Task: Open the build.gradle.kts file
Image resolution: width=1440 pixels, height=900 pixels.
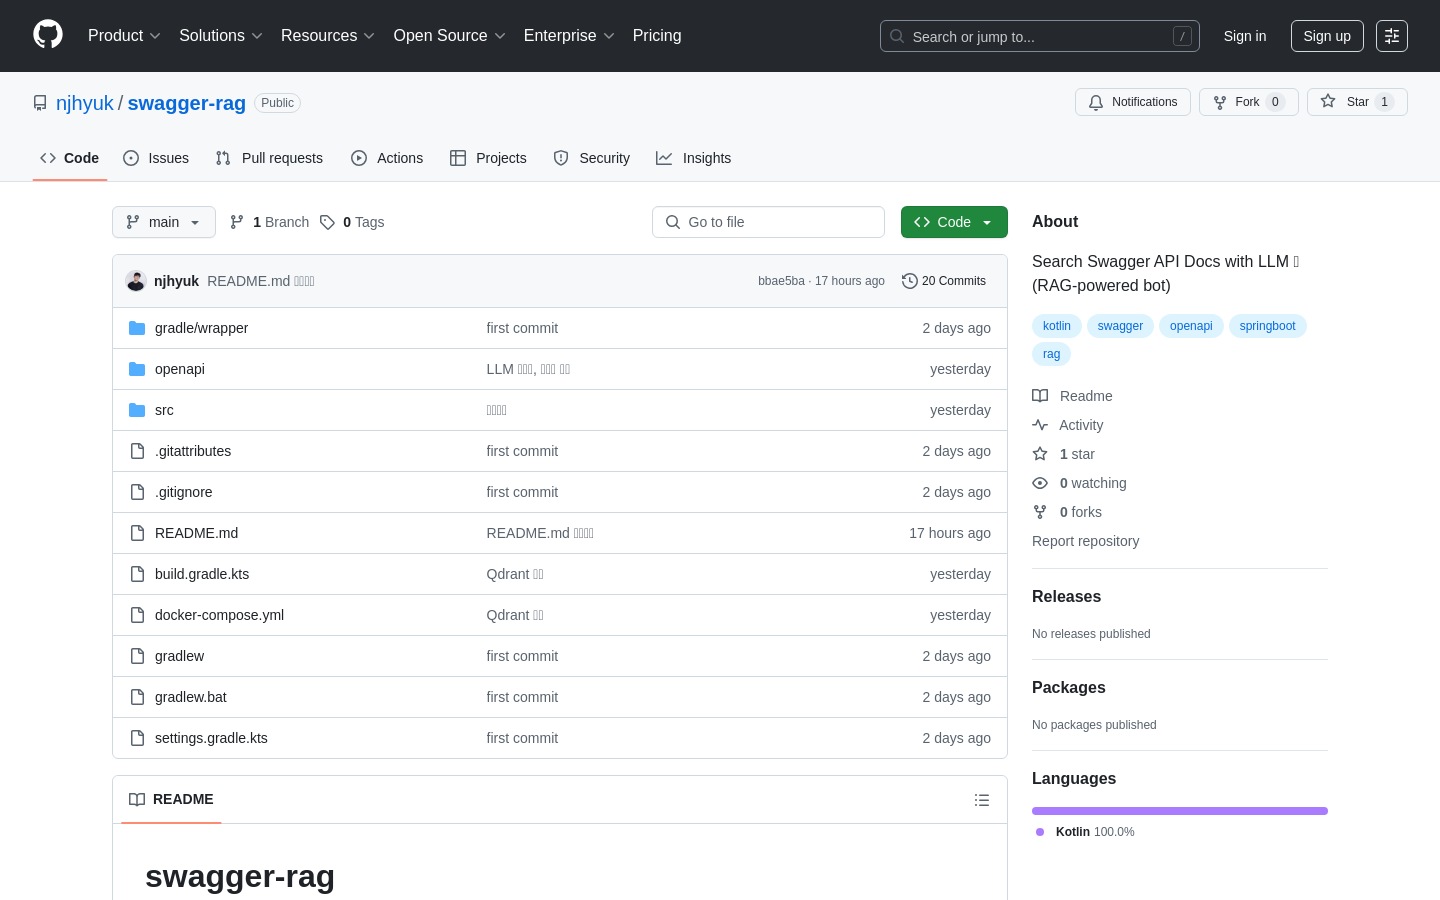Action: tap(202, 574)
